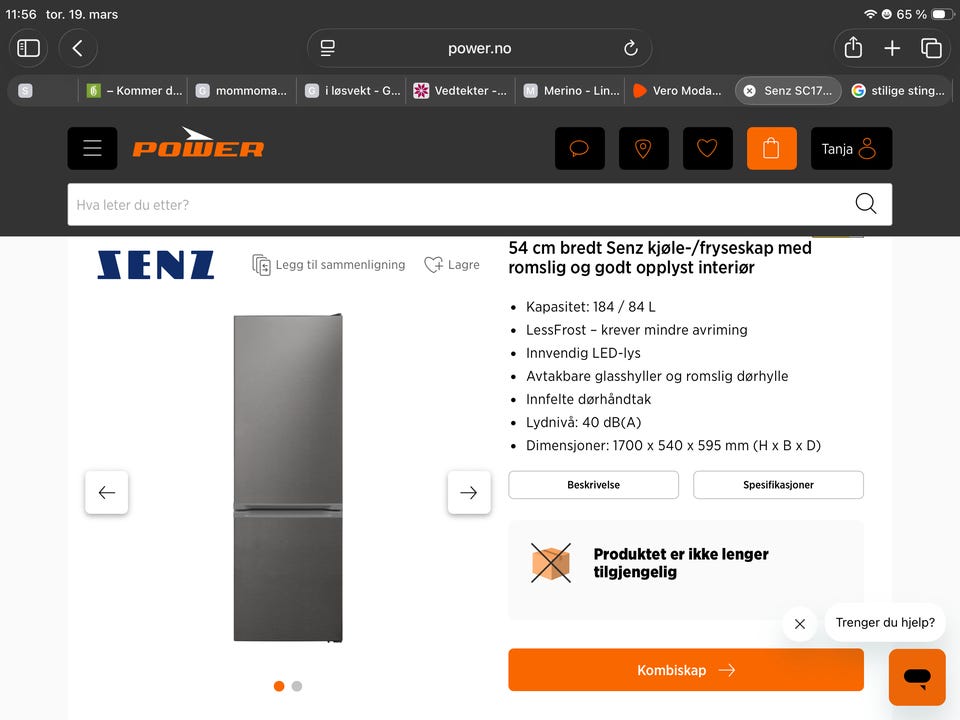Screen dimensions: 960x720
Task: Open the favorites heart icon
Action: point(707,148)
